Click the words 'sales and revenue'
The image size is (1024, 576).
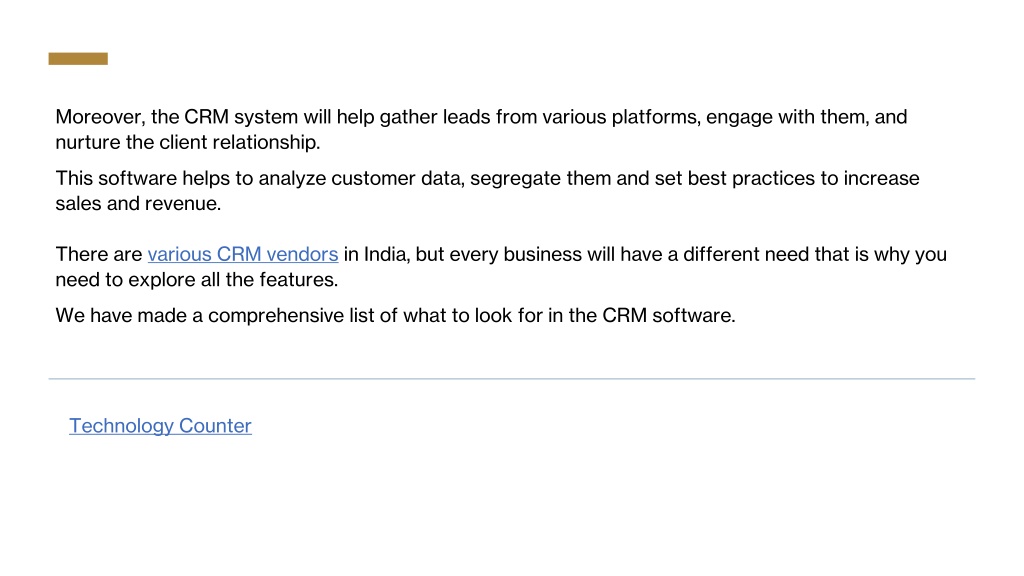point(138,204)
